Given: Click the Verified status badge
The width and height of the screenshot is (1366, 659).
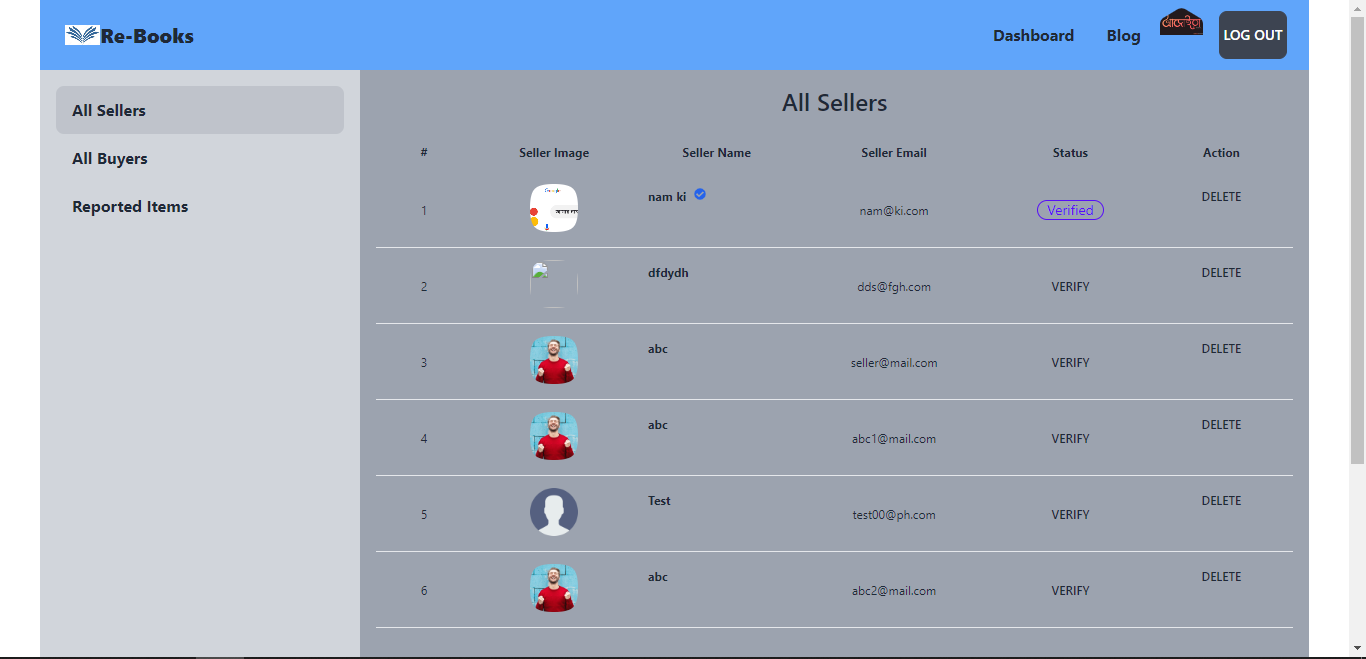Looking at the screenshot, I should pos(1070,210).
